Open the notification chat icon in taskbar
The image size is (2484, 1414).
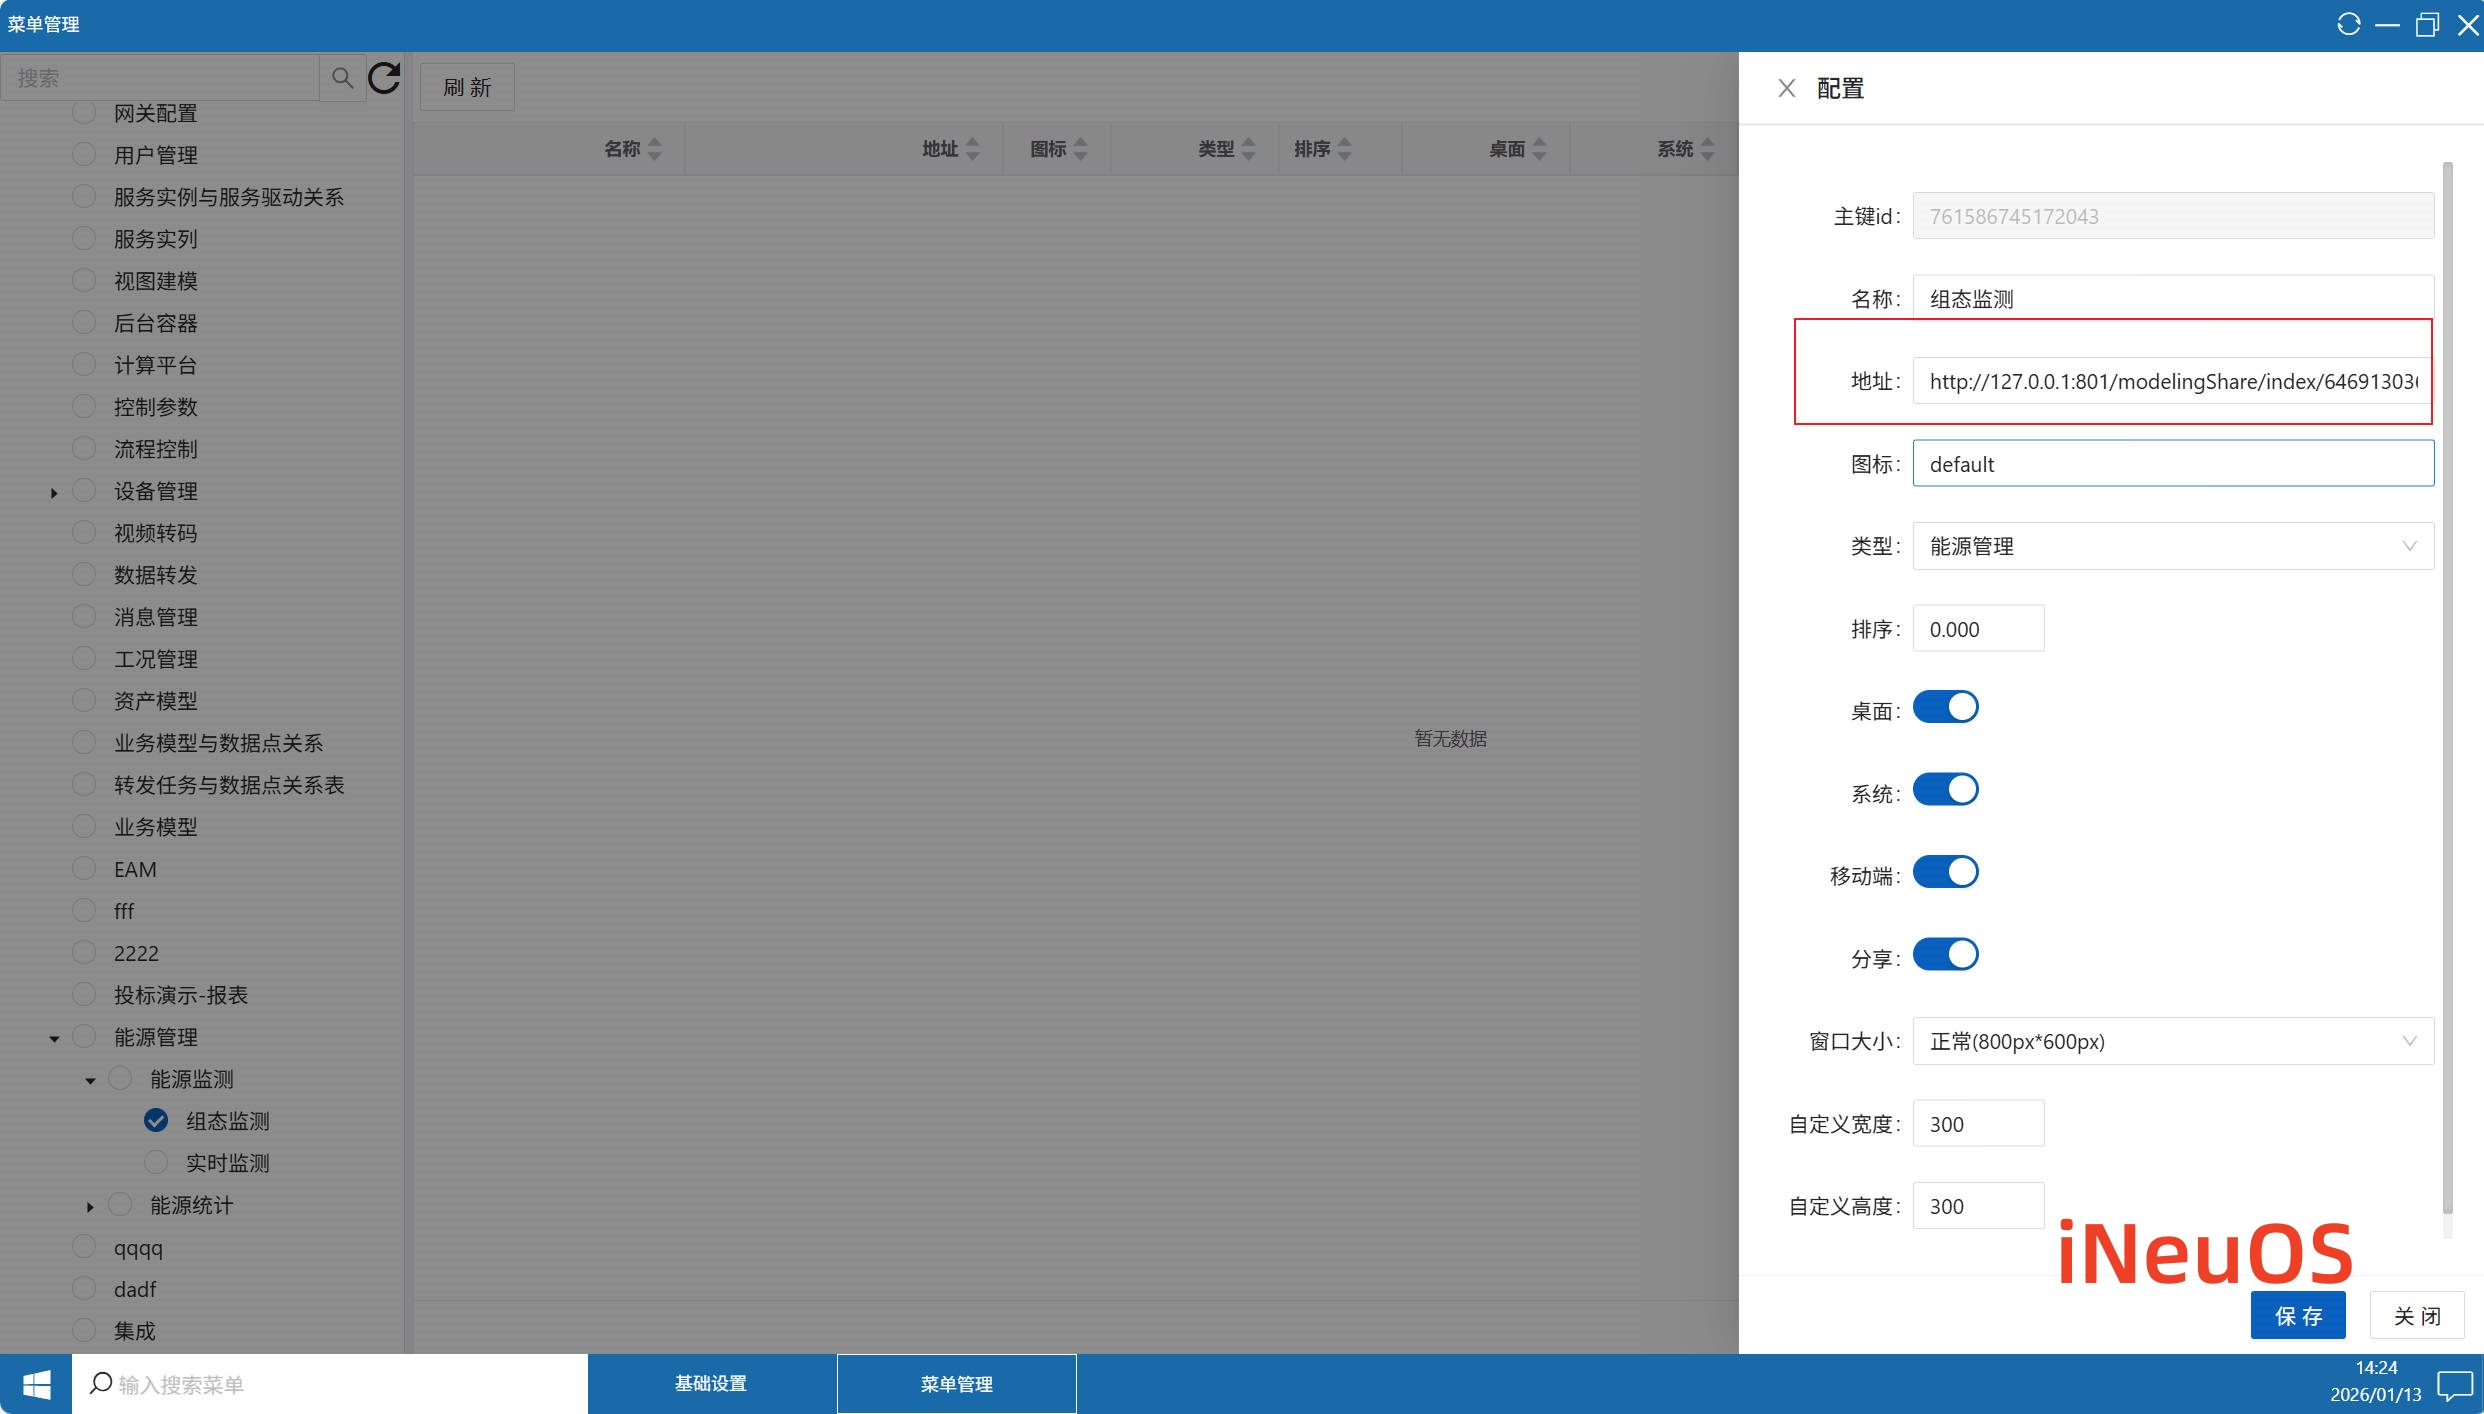(x=2454, y=1384)
